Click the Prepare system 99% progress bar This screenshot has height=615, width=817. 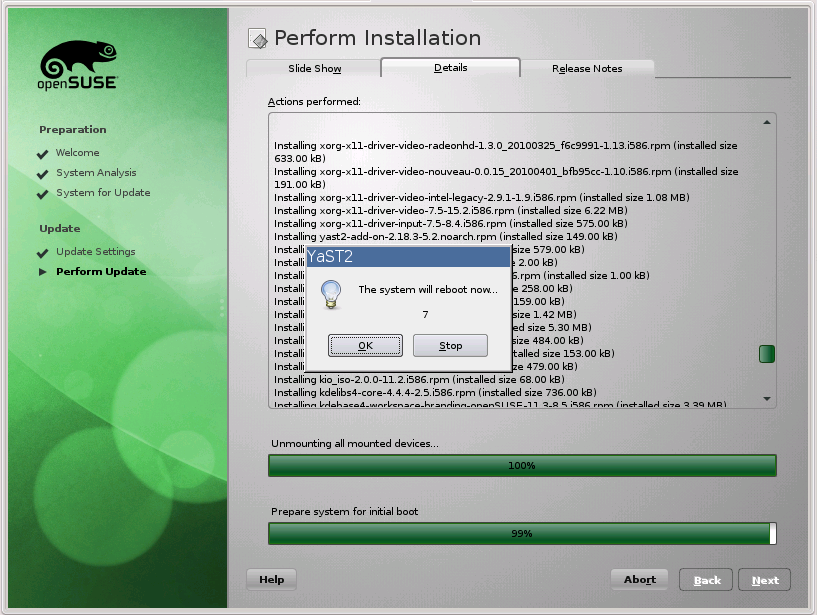coord(522,534)
